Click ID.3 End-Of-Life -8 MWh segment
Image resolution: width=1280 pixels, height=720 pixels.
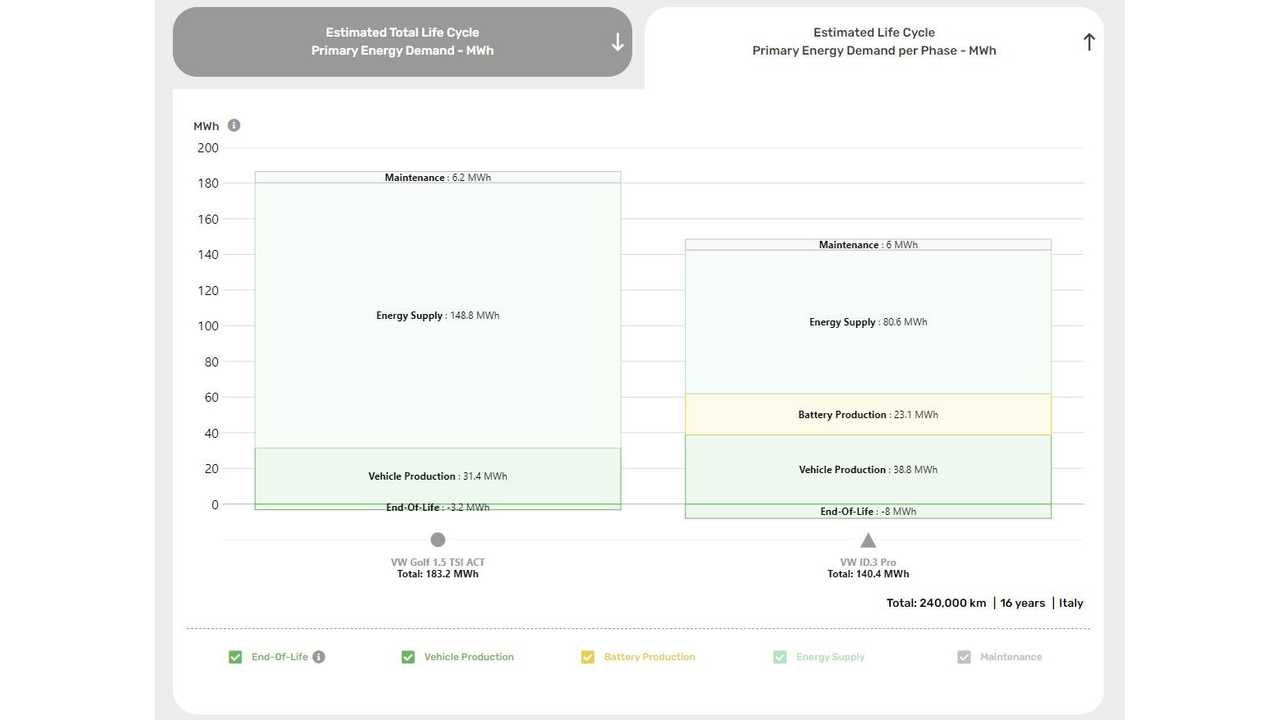point(868,511)
